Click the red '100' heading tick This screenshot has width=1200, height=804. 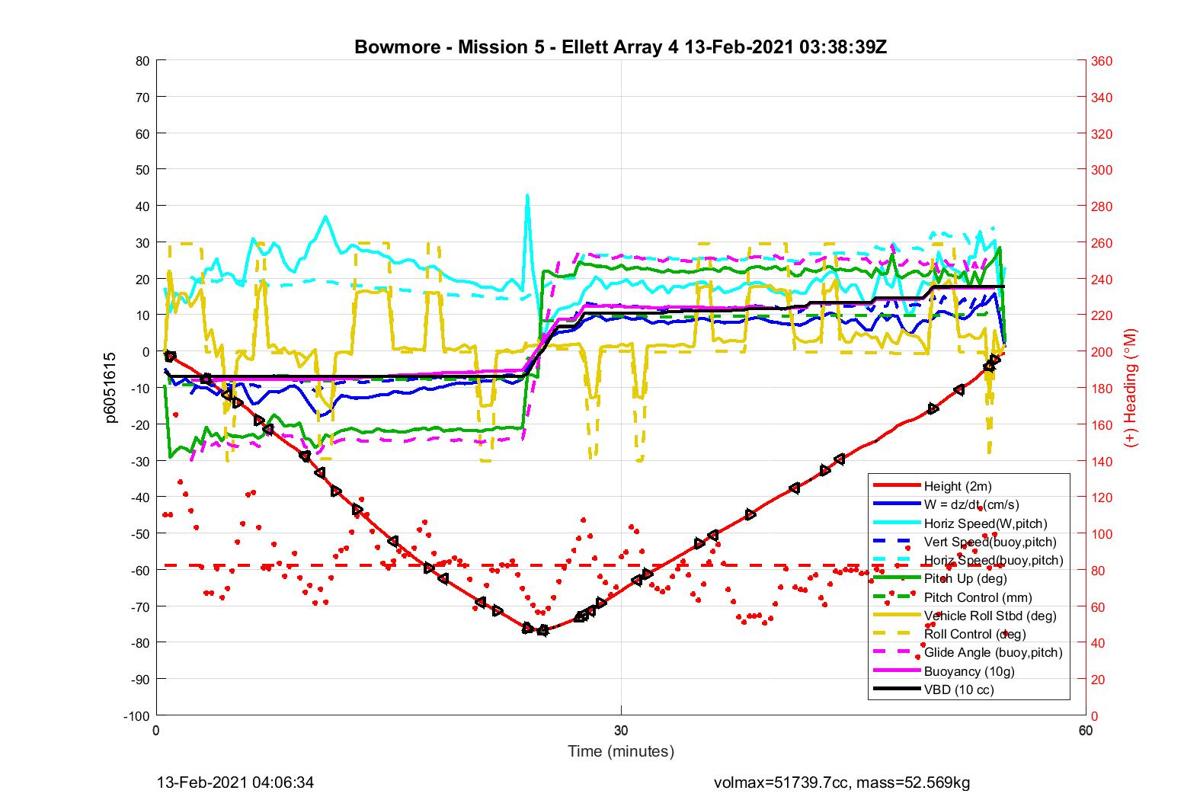point(1103,534)
